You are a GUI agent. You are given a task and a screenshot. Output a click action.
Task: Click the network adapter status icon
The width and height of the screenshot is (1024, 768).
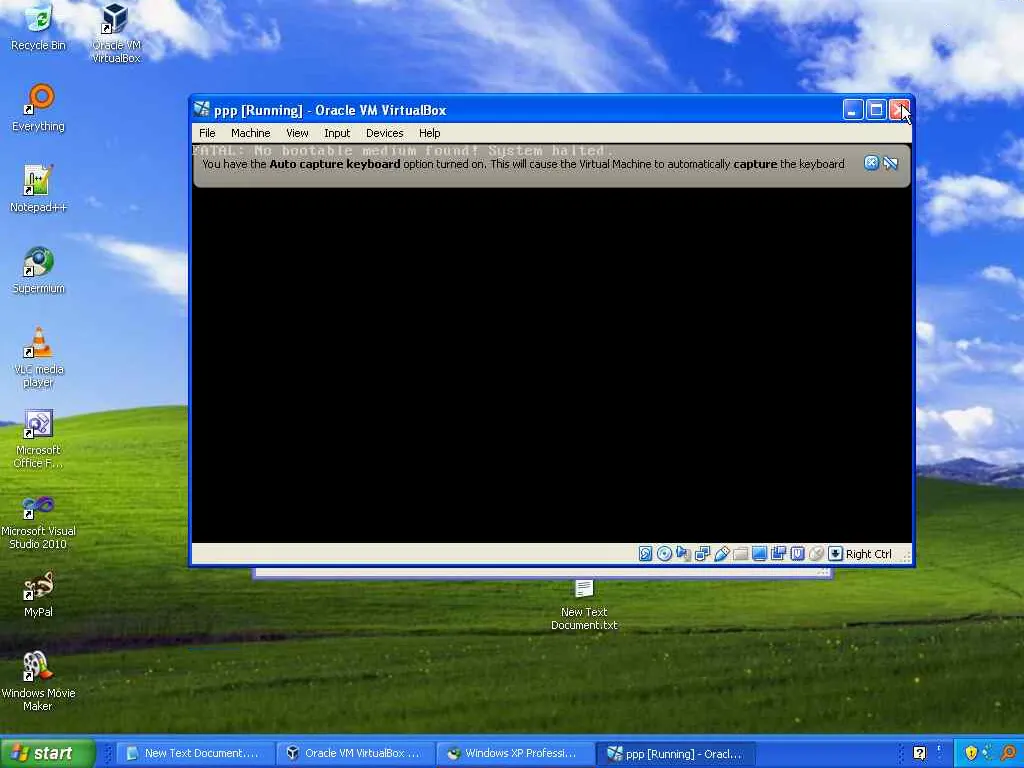(x=703, y=554)
